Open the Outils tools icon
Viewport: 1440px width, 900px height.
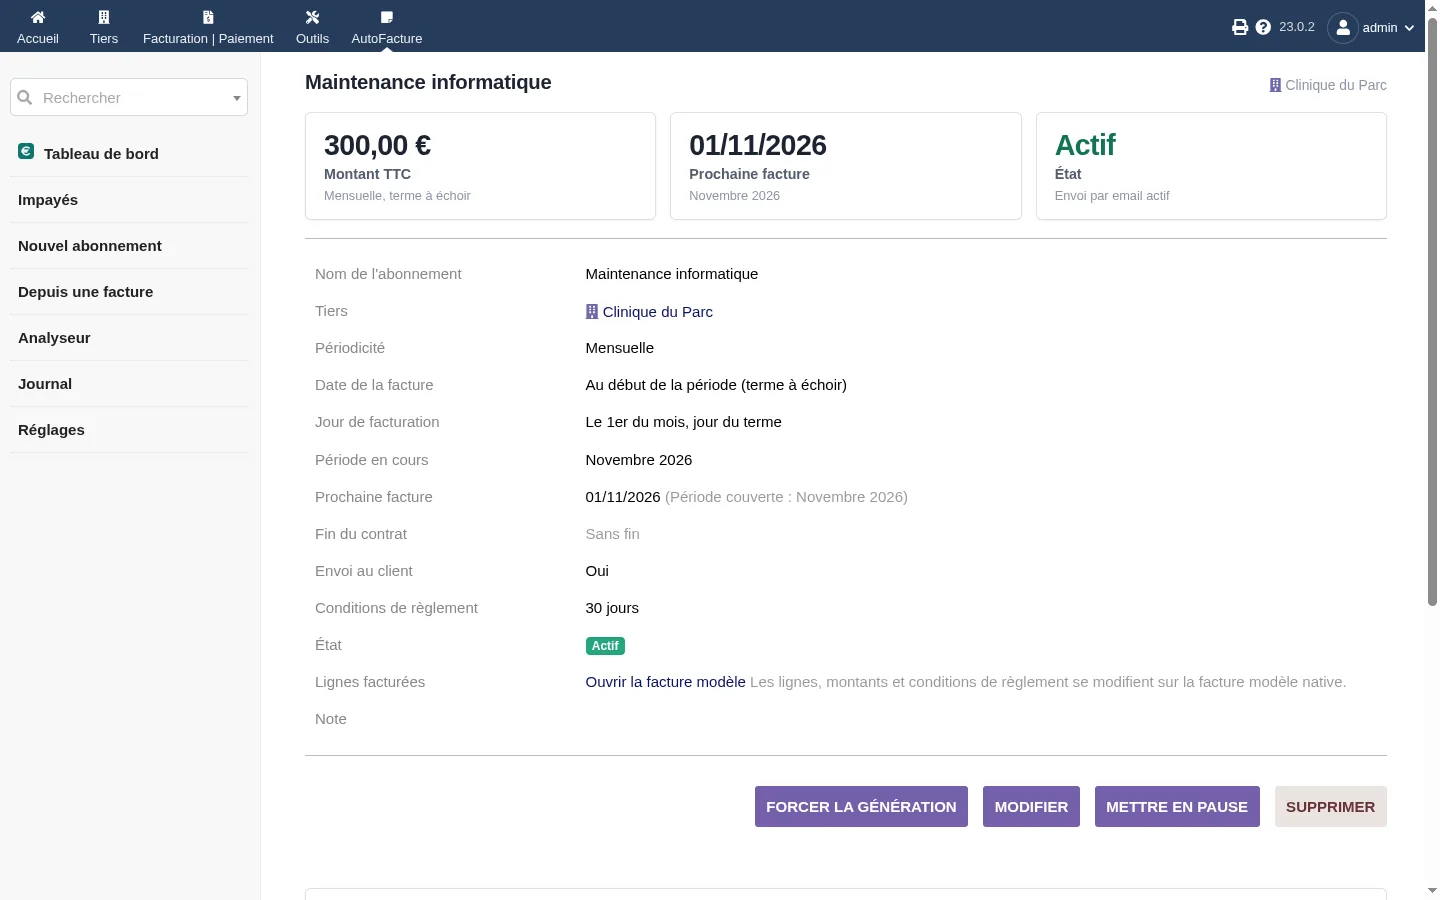pos(312,17)
